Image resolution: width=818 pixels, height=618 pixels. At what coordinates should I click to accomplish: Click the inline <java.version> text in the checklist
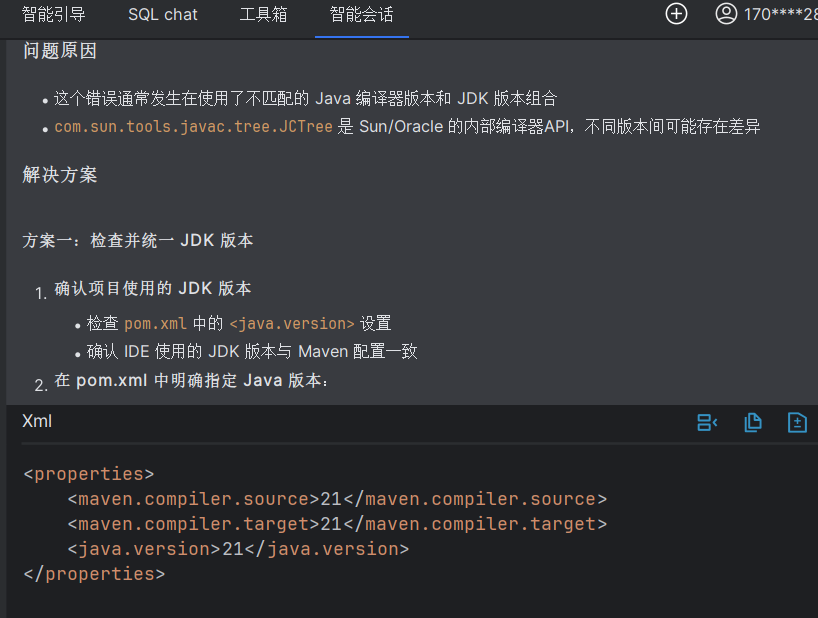click(x=291, y=324)
